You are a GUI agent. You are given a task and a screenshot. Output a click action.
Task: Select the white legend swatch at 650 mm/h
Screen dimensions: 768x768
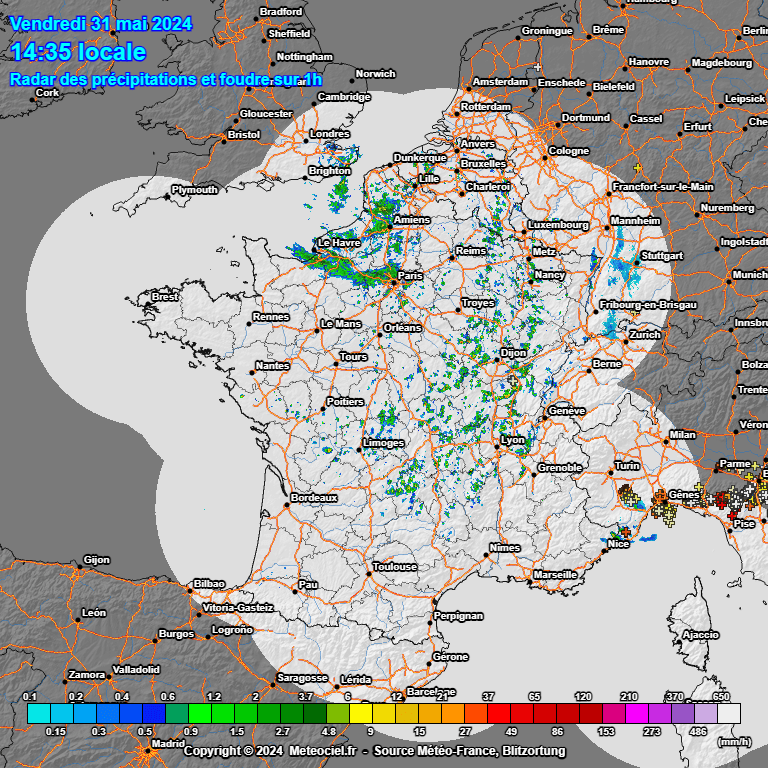[x=730, y=713]
